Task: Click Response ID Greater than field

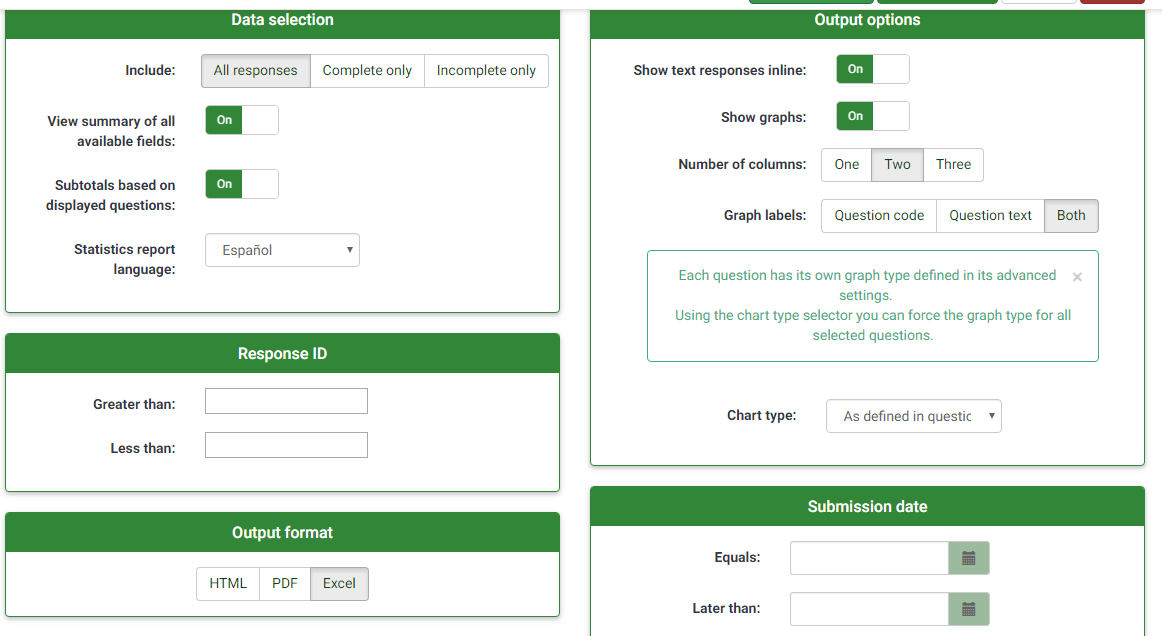Action: [x=286, y=401]
